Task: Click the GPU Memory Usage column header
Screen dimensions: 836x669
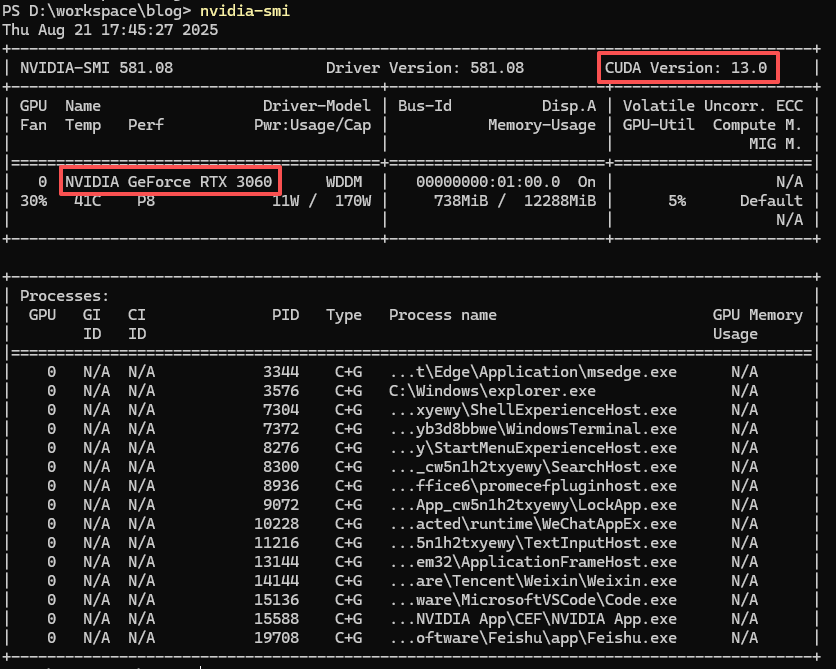Action: coord(757,324)
